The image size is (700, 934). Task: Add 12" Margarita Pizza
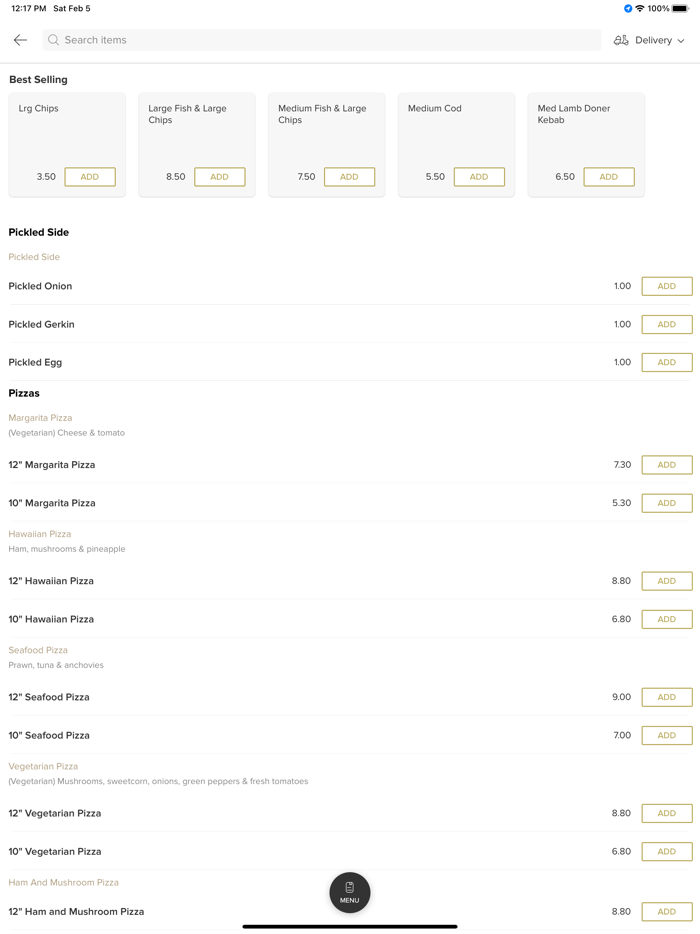[x=666, y=465]
